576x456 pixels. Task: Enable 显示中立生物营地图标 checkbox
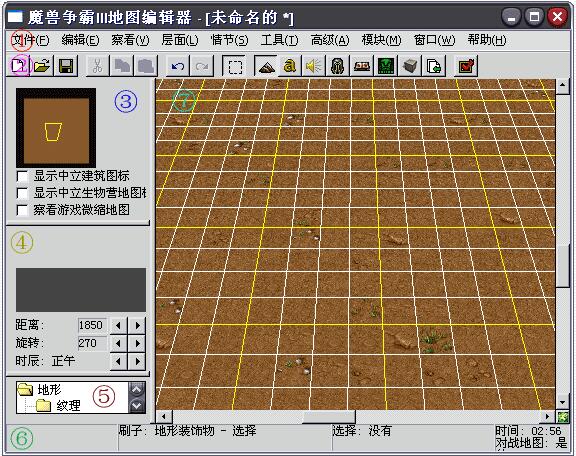(22, 193)
